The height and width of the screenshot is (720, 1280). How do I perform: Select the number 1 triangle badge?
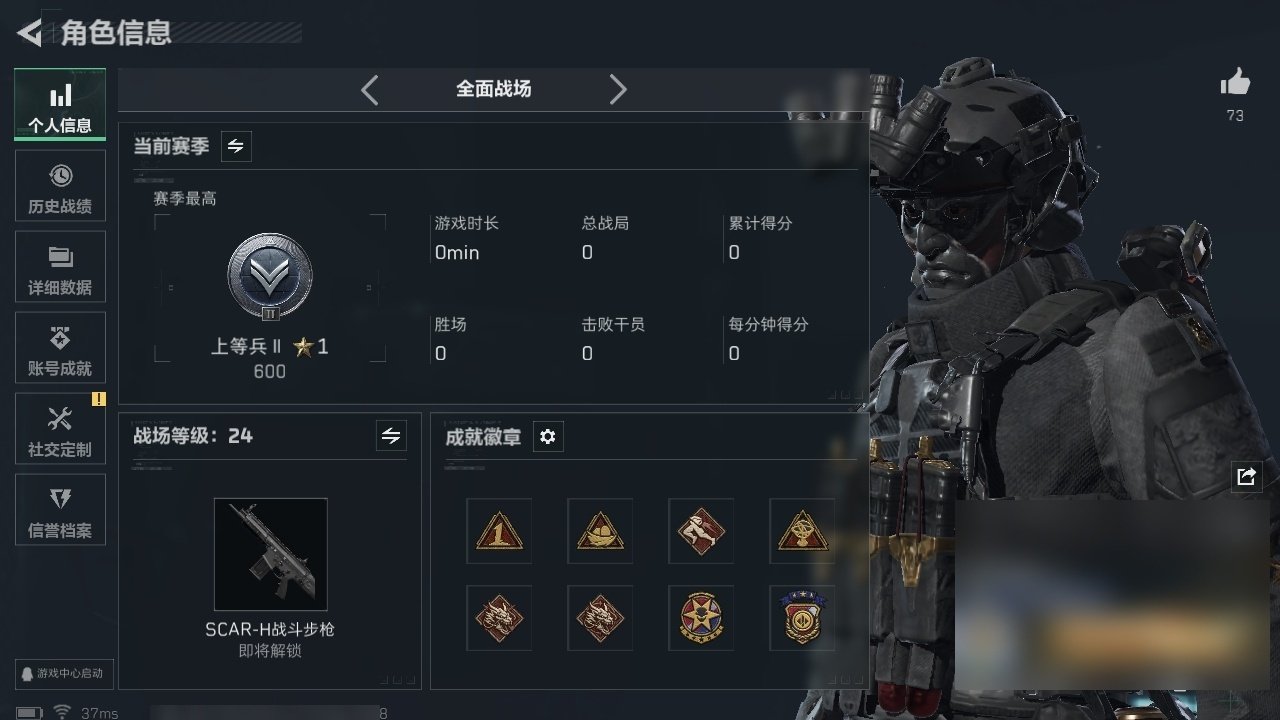(499, 531)
